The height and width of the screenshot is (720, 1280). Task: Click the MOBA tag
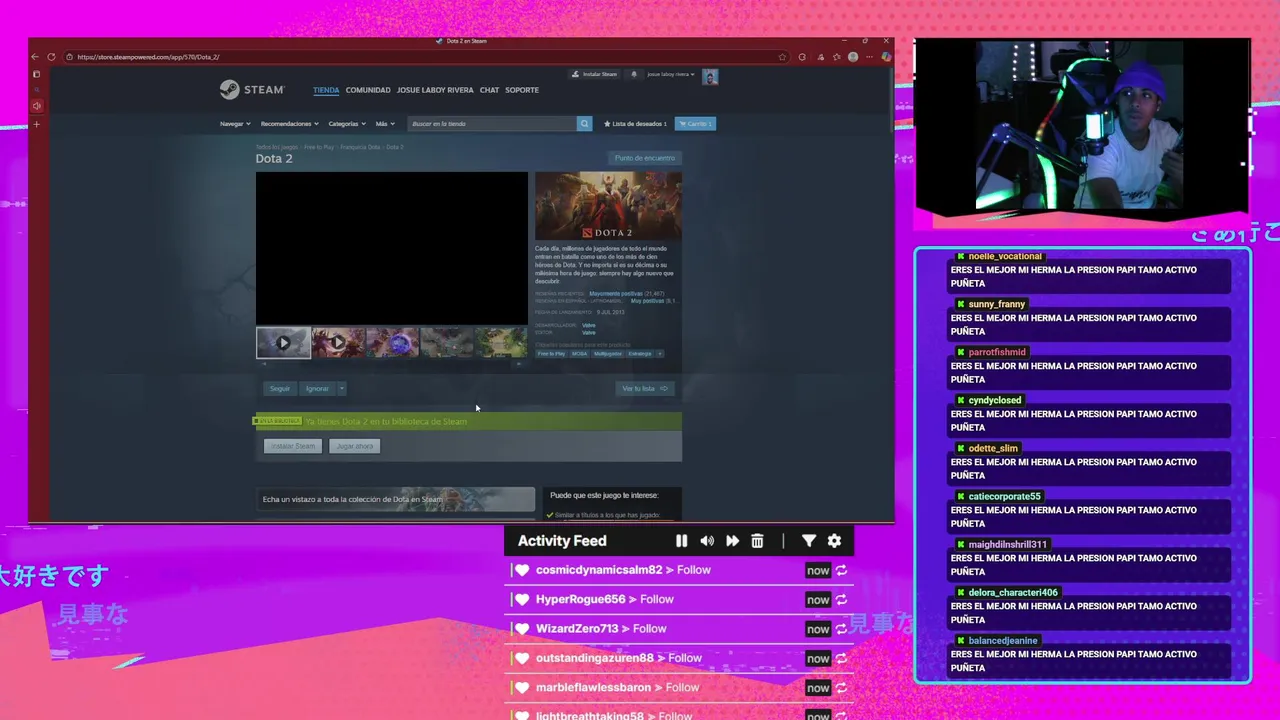[579, 353]
